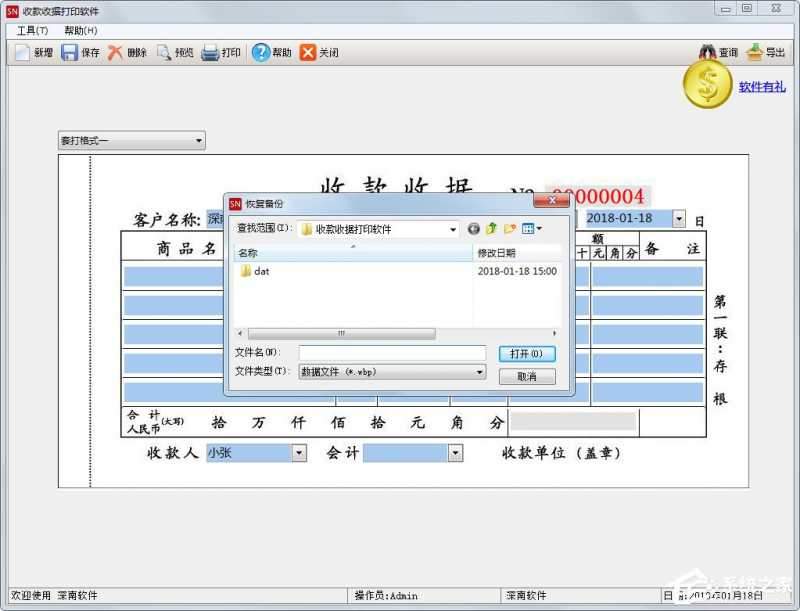The width and height of the screenshot is (800, 611).
Task: Open the view menu icon in dialog
Action: point(532,229)
